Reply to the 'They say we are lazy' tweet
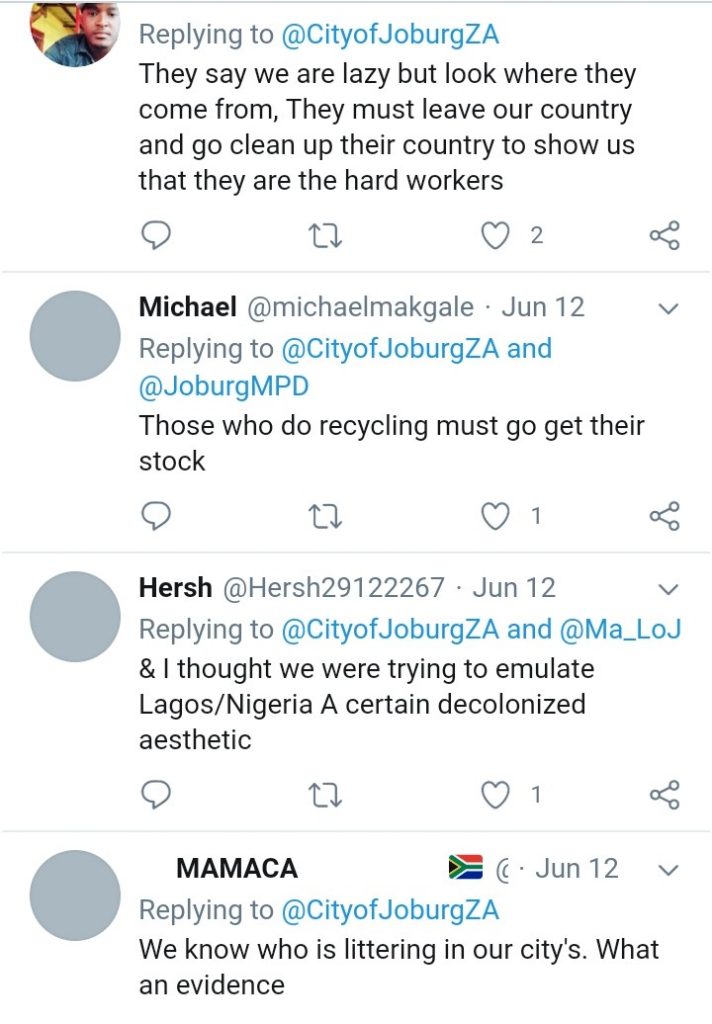Viewport: 712px width, 1024px height. click(x=157, y=235)
